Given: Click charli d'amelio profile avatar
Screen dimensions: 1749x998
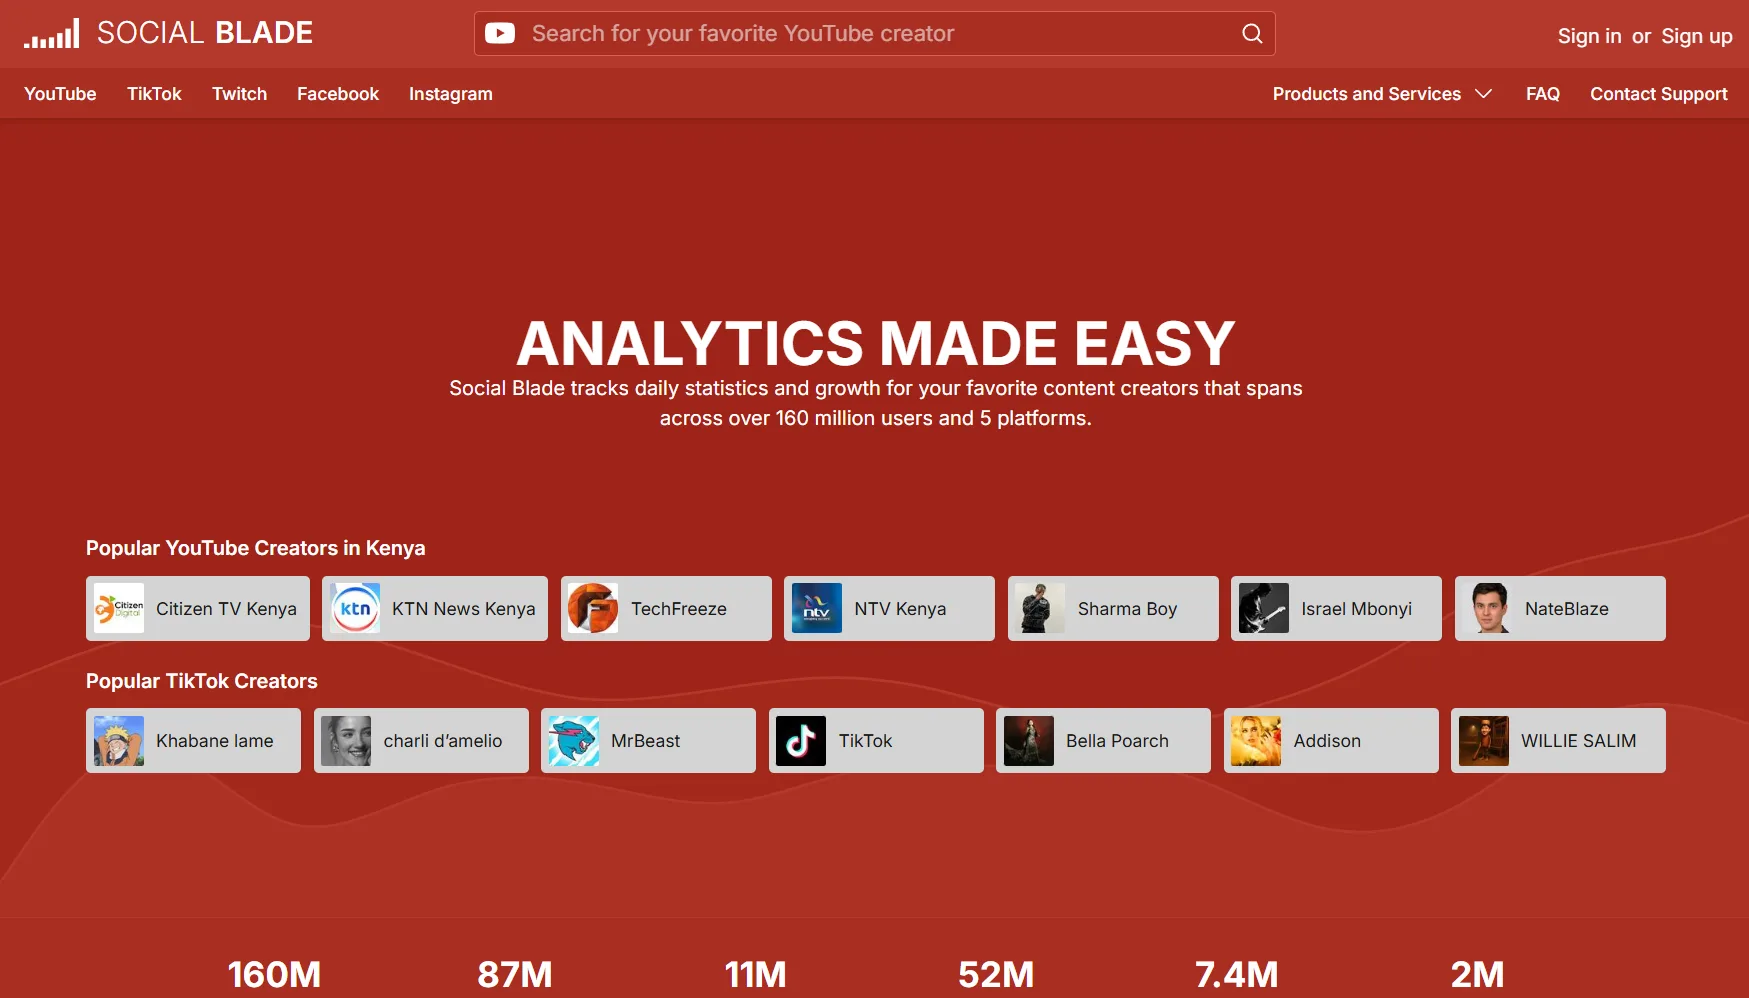Looking at the screenshot, I should 346,741.
